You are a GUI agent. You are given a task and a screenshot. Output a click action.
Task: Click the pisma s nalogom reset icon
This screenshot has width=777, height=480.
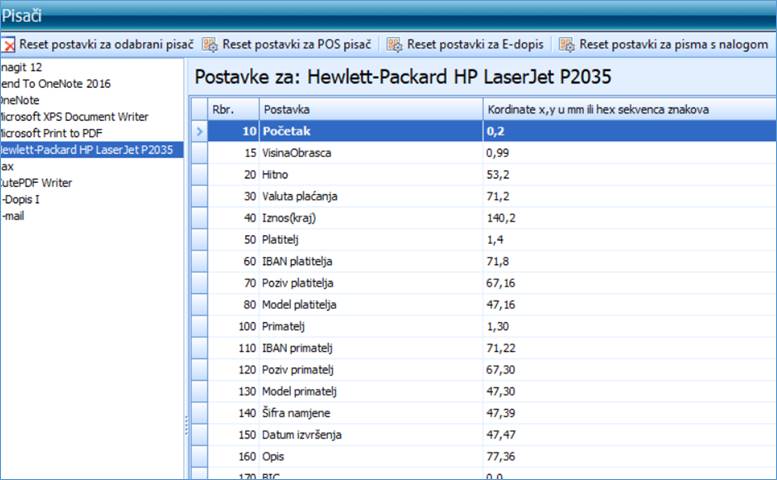point(566,45)
